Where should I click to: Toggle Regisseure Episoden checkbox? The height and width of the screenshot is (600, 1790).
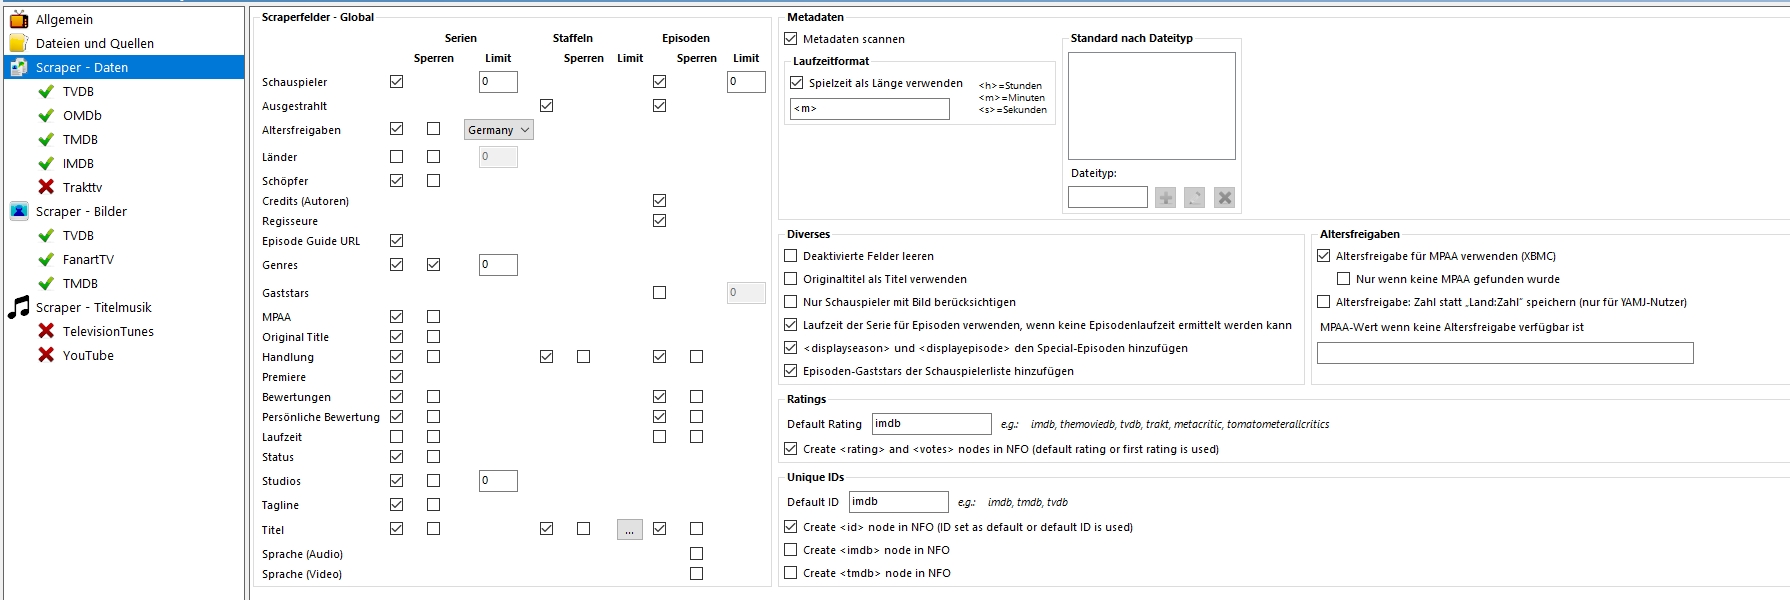click(660, 221)
